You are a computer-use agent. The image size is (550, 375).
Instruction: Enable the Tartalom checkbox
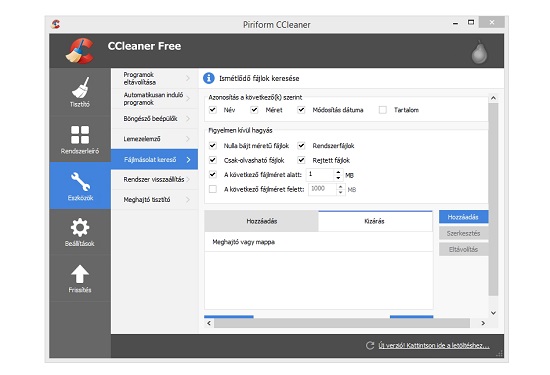click(x=383, y=110)
